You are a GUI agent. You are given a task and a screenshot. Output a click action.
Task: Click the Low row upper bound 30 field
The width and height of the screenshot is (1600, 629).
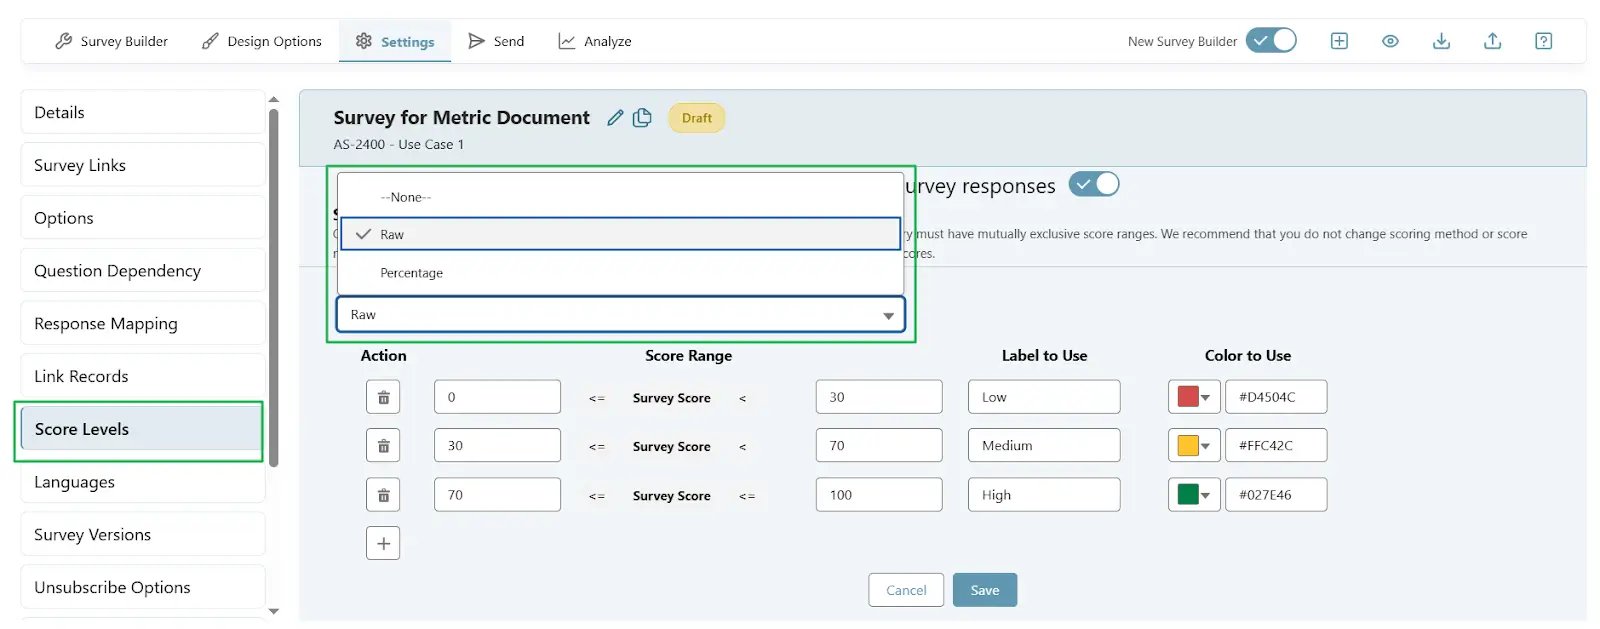tap(879, 397)
